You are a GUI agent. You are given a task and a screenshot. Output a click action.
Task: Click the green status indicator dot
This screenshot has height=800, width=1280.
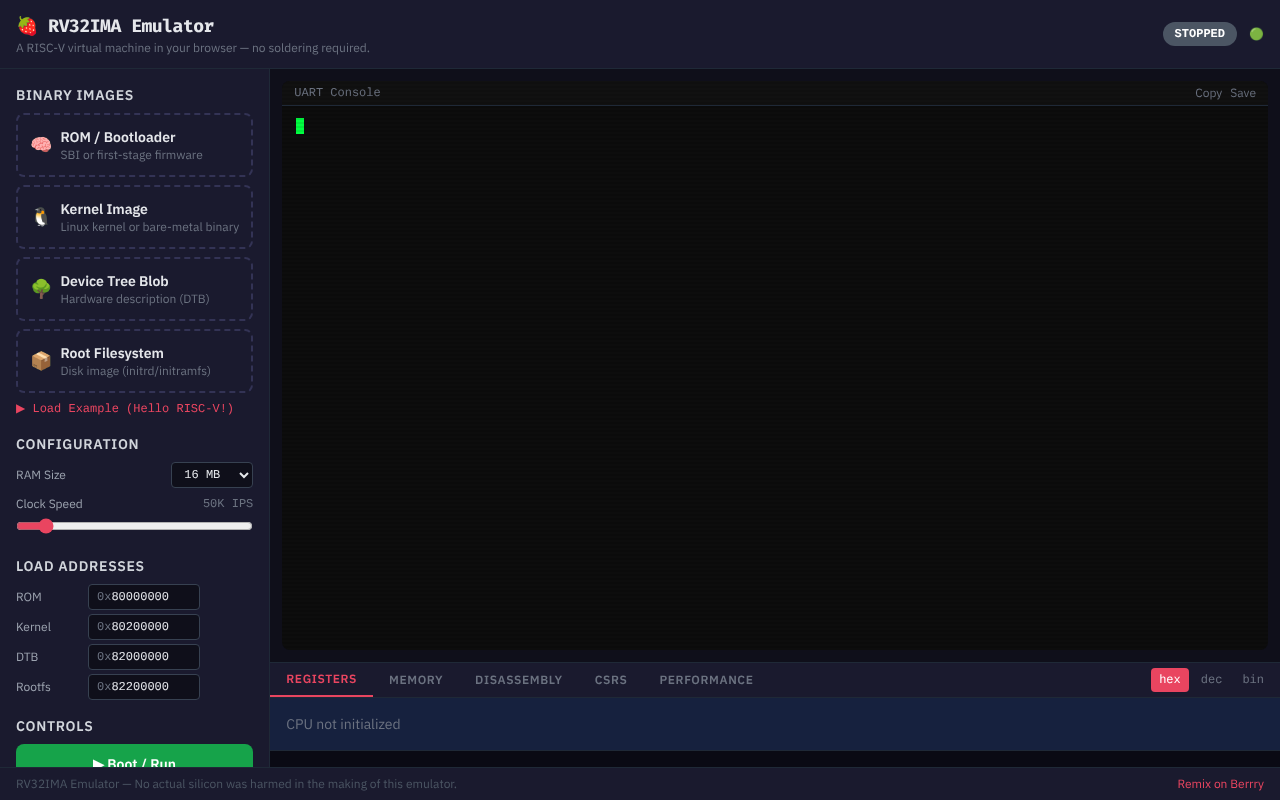tap(1256, 34)
